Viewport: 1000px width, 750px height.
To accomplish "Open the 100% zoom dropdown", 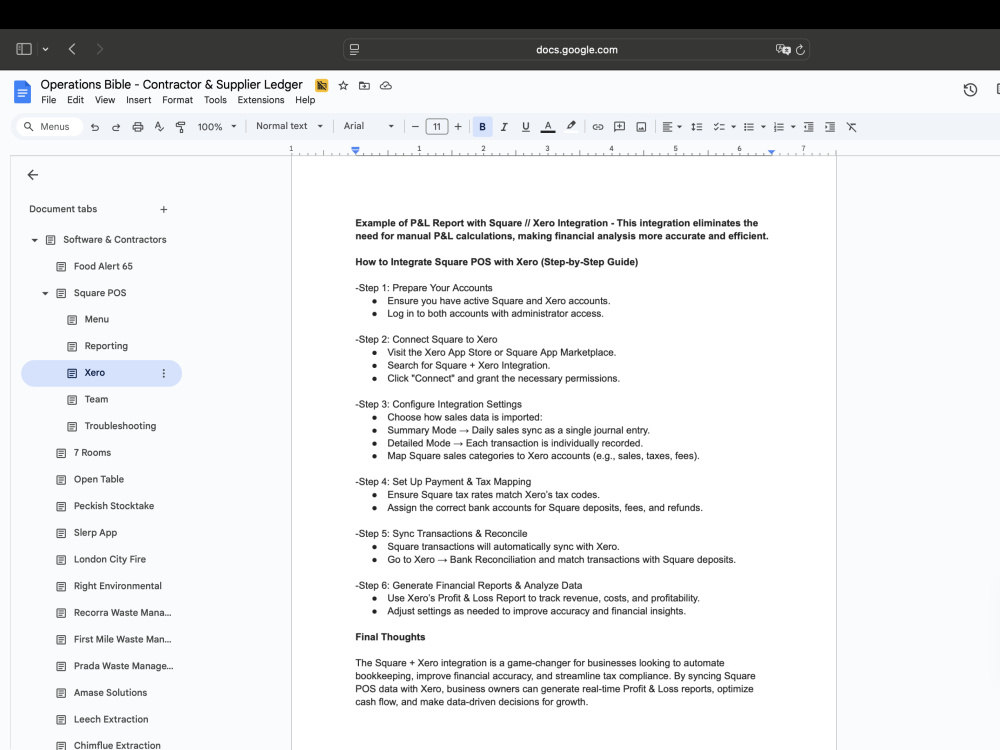I will point(217,127).
